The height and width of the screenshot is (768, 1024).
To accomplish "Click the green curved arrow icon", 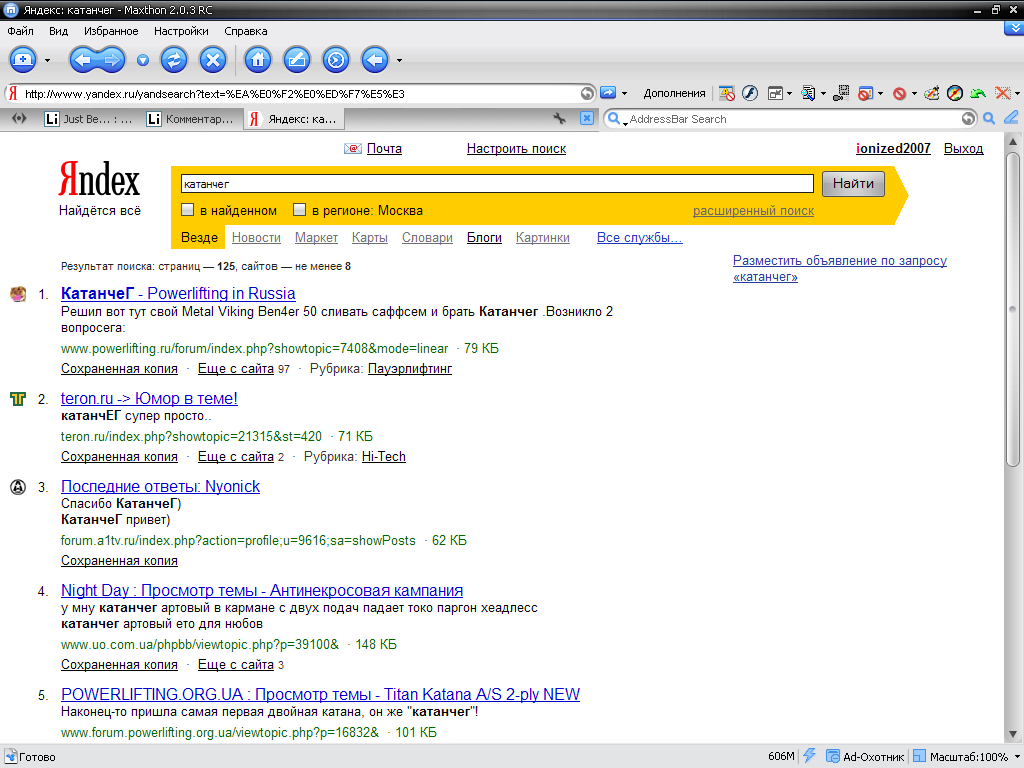I will pyautogui.click(x=978, y=93).
